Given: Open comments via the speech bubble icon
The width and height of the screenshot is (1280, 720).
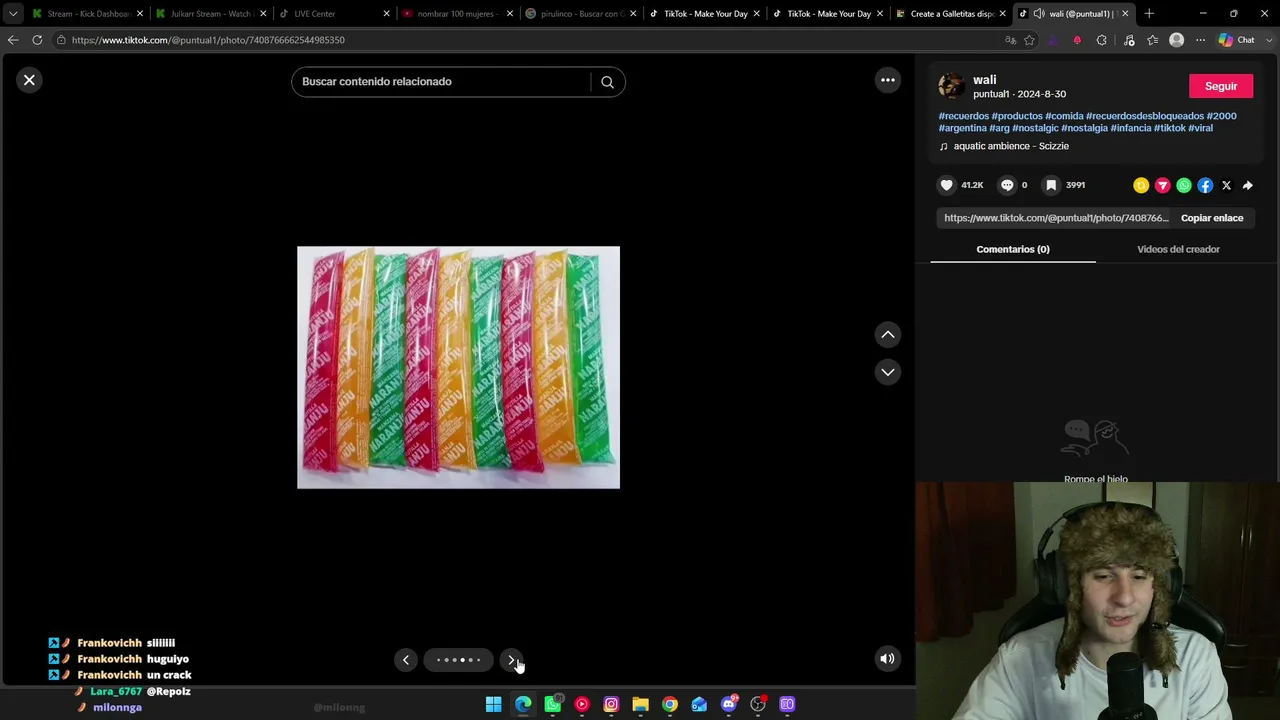Looking at the screenshot, I should pos(1007,185).
